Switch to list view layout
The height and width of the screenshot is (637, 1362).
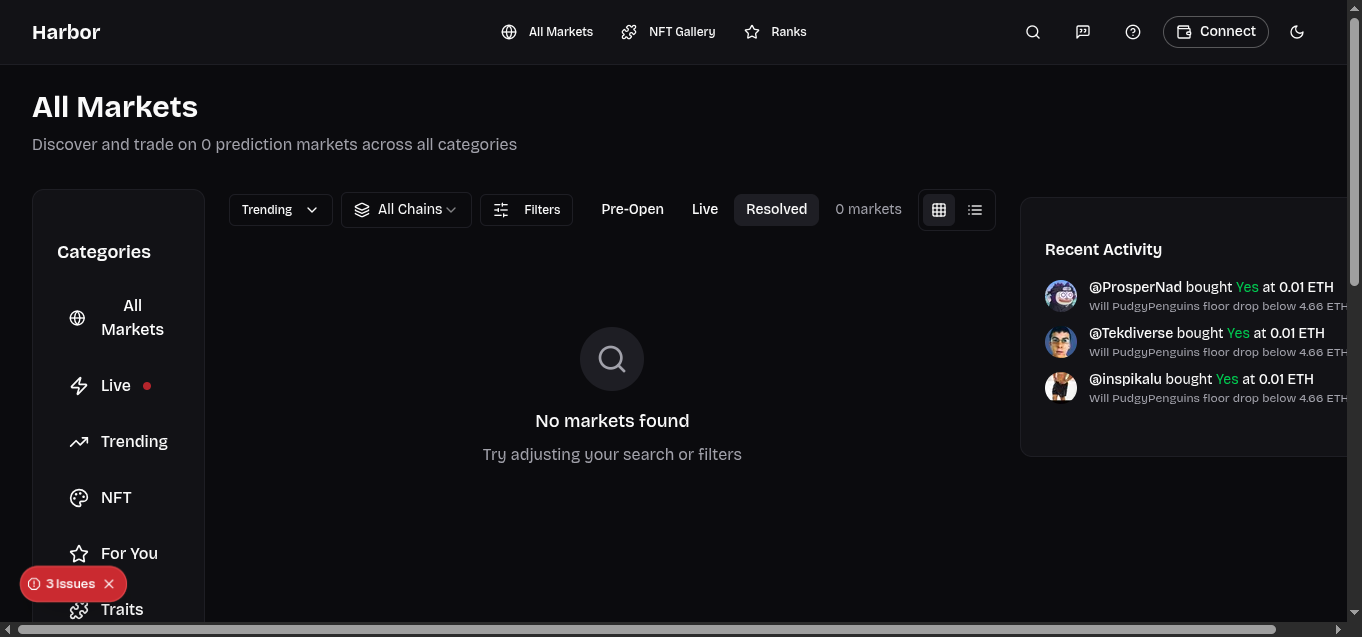pyautogui.click(x=975, y=209)
